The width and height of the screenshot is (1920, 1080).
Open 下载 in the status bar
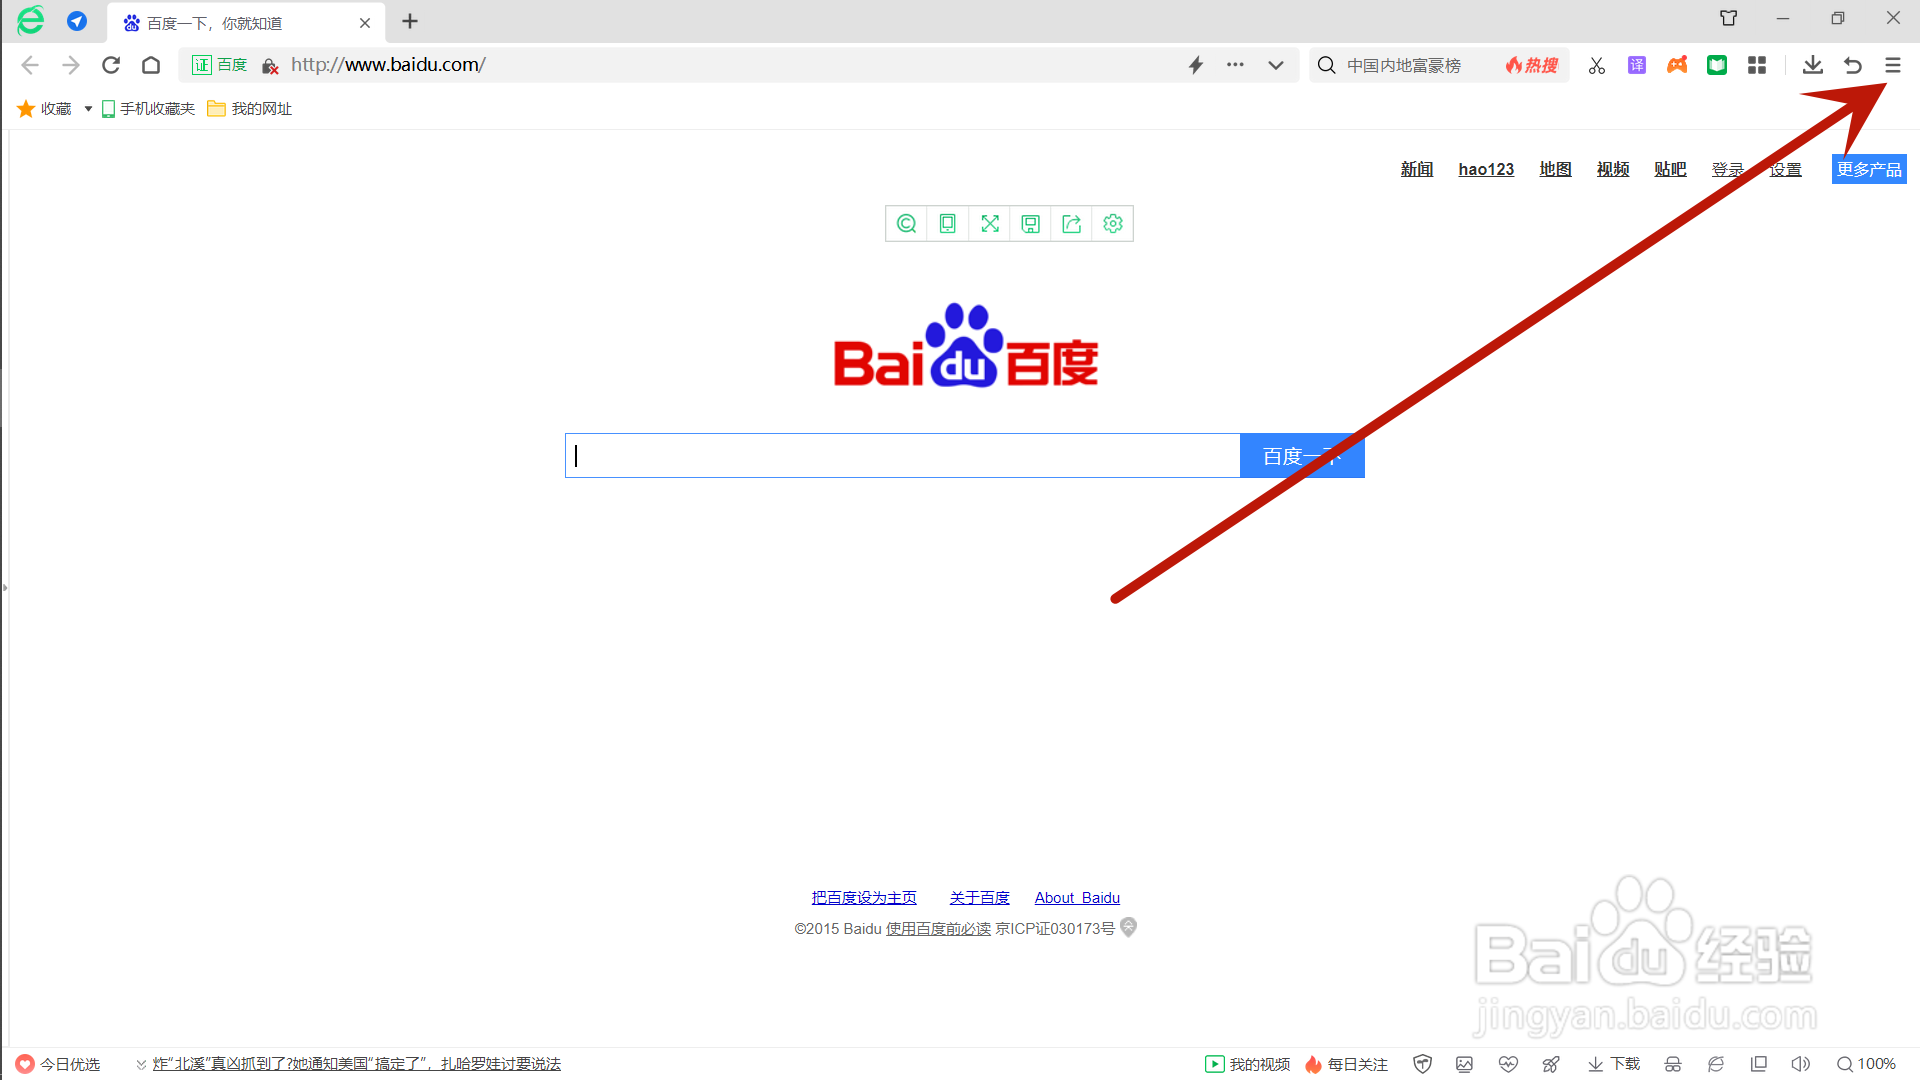(1614, 1064)
